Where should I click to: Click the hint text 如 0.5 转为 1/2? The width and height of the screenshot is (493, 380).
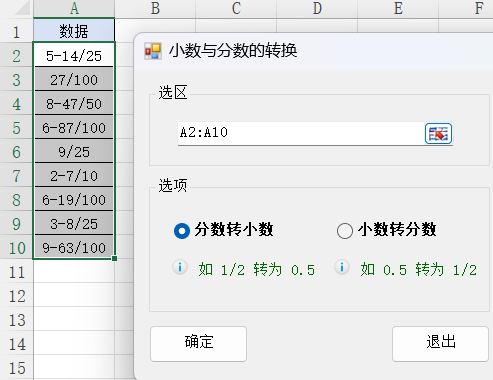pos(418,269)
